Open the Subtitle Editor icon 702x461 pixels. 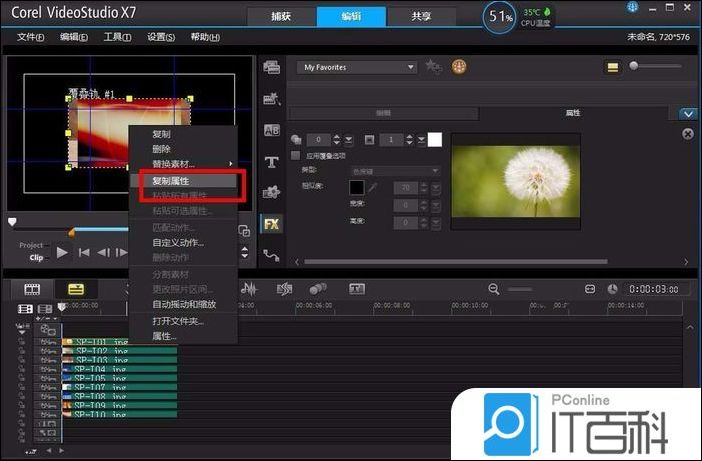(x=357, y=289)
